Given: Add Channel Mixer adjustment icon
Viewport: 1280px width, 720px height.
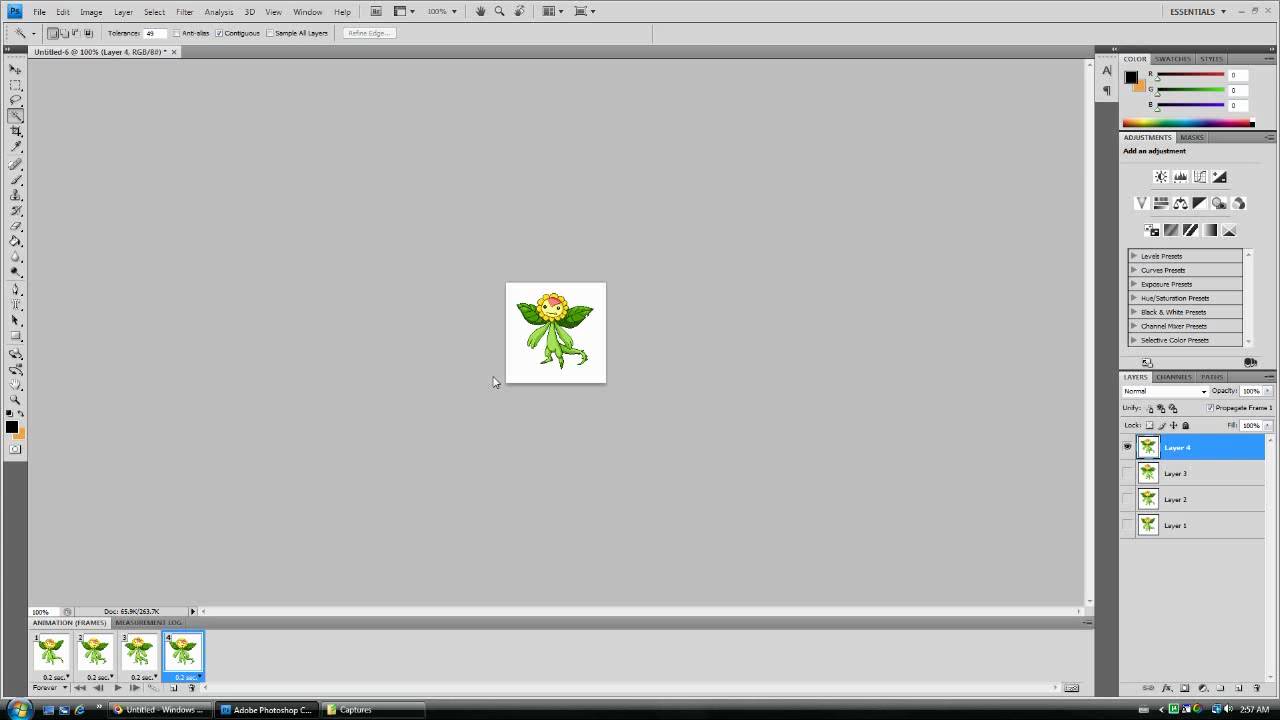Looking at the screenshot, I should 1239,203.
